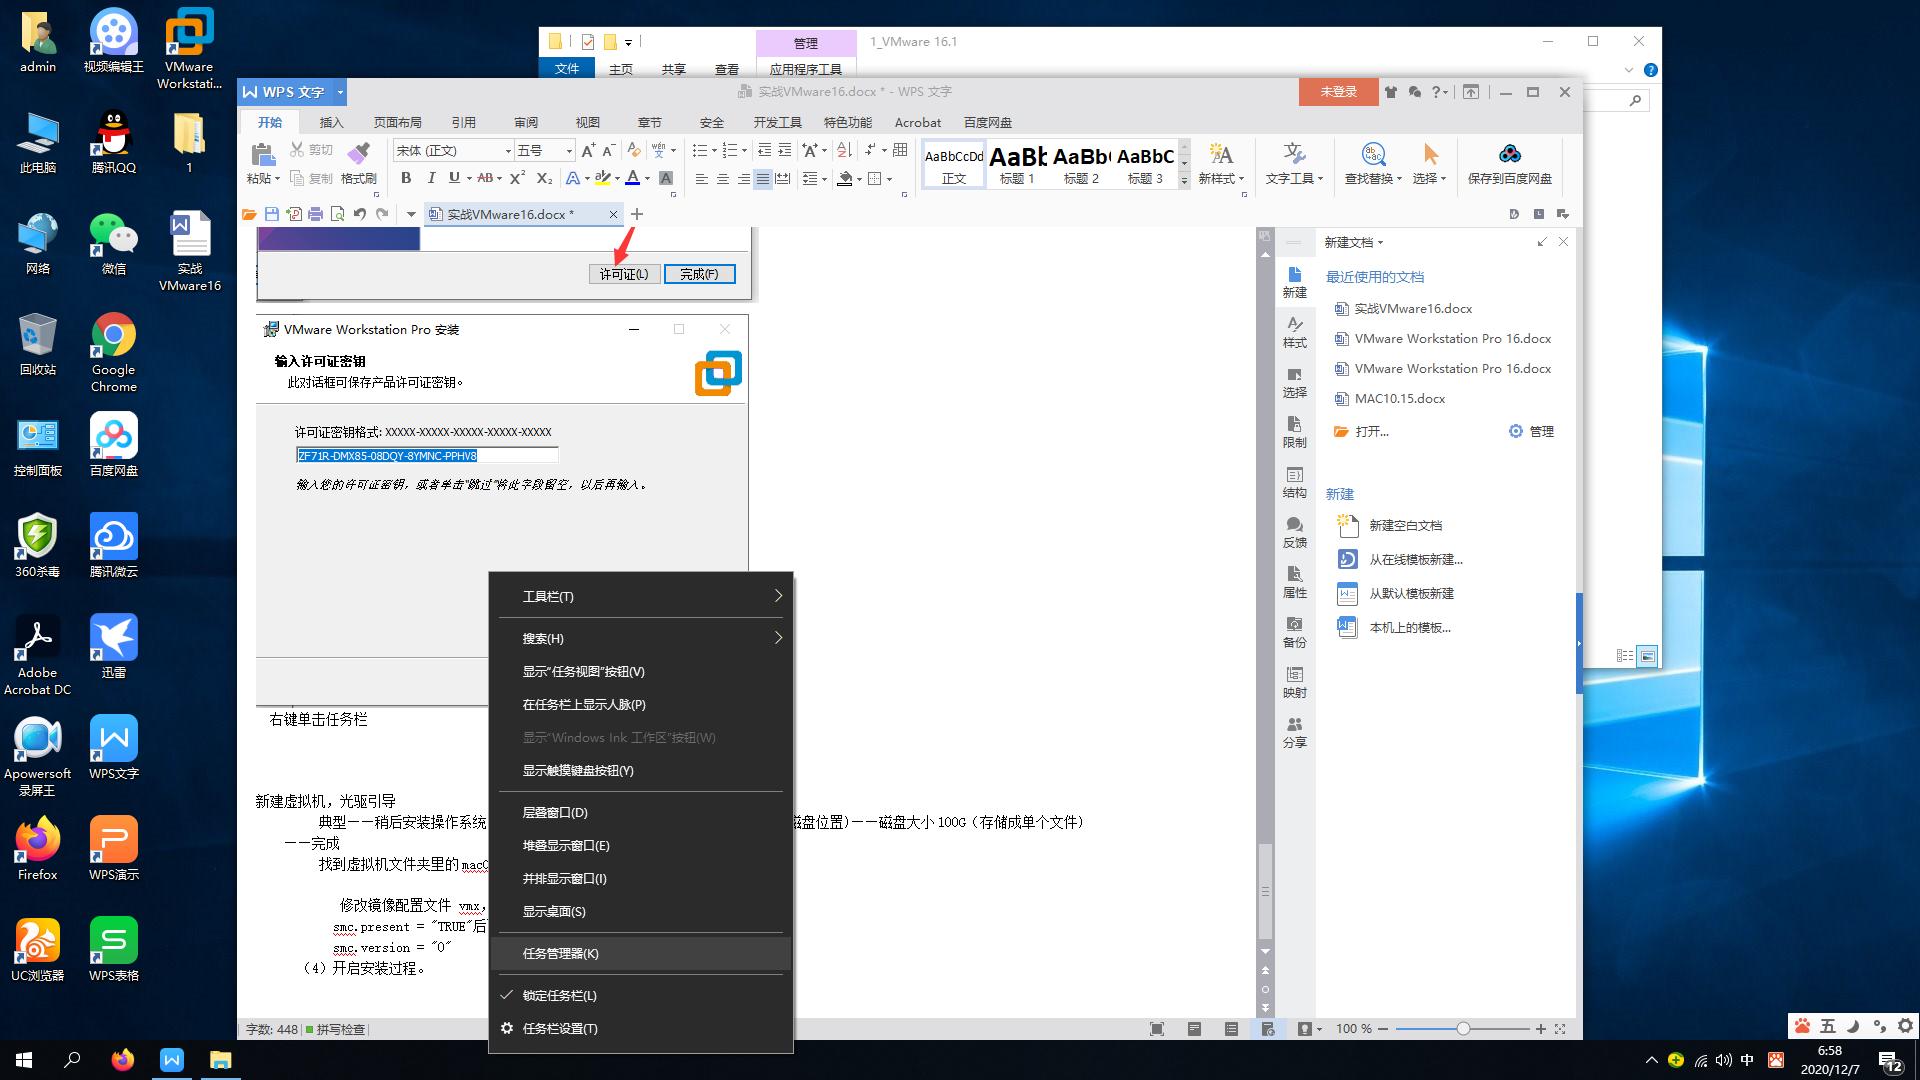Image resolution: width=1920 pixels, height=1080 pixels.
Task: Select 任务管理器 from the context menu
Action: point(562,953)
